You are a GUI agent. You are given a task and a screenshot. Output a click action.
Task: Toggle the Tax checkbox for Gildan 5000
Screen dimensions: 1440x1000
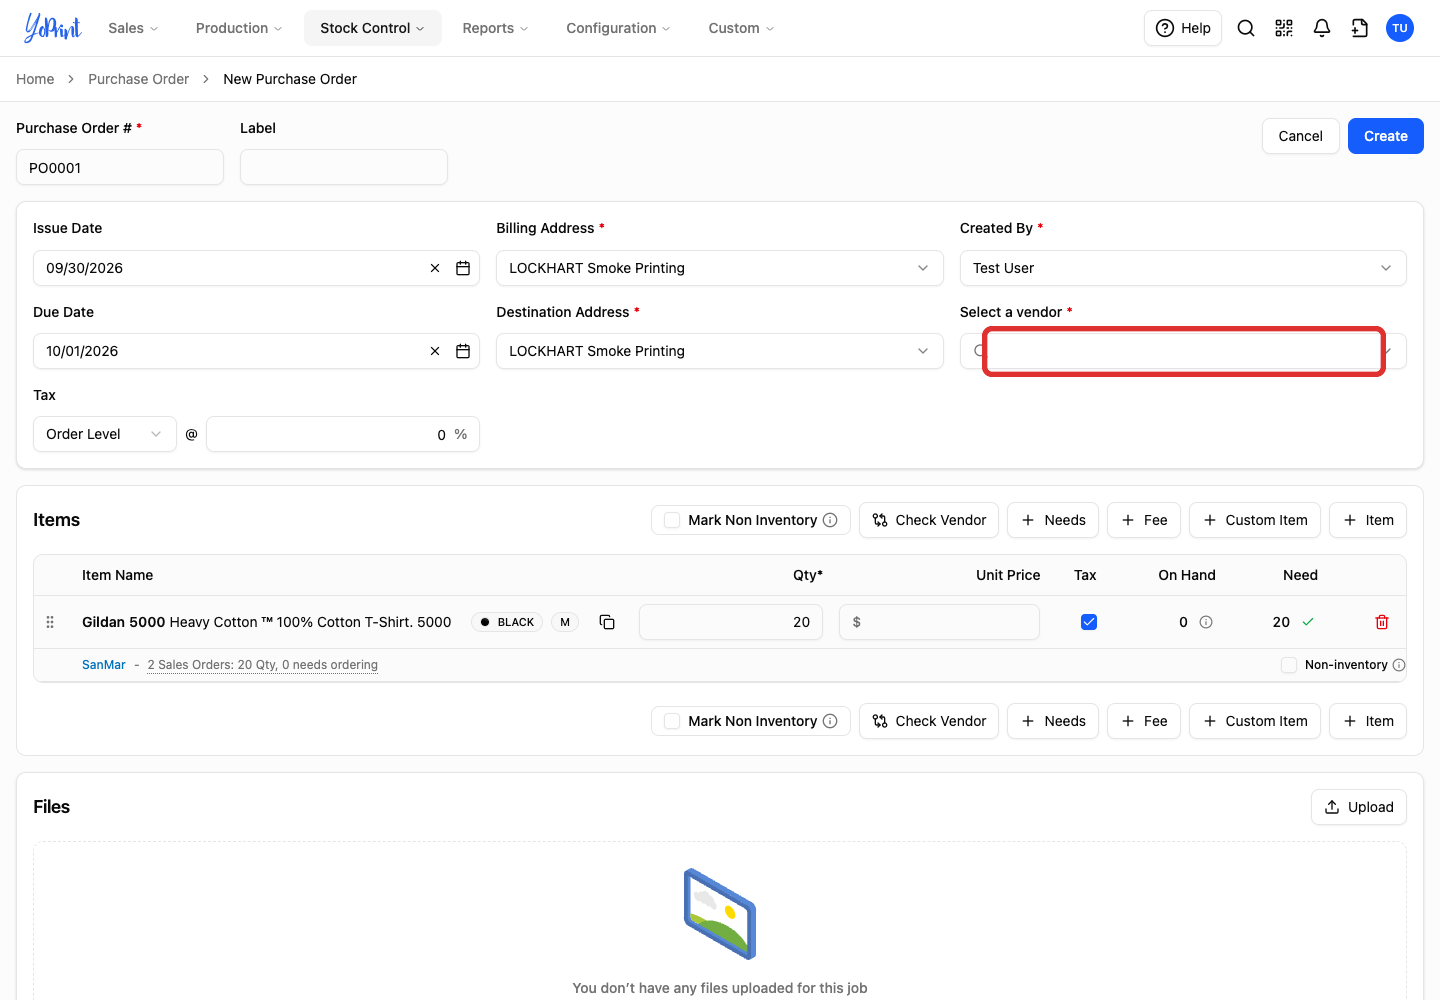[x=1089, y=622]
